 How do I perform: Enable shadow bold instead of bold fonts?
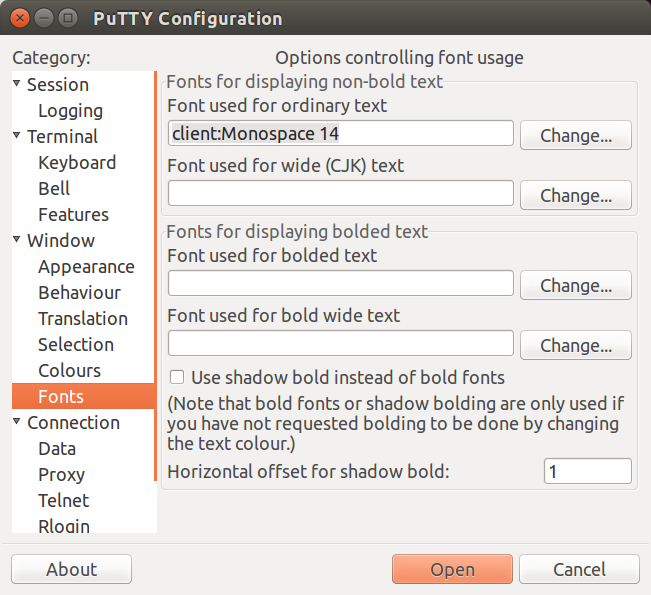(177, 377)
